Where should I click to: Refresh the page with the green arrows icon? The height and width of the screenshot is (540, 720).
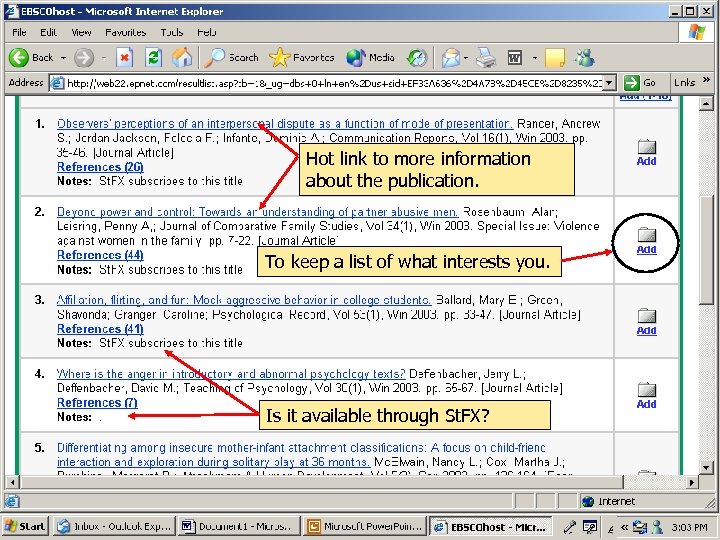click(153, 58)
